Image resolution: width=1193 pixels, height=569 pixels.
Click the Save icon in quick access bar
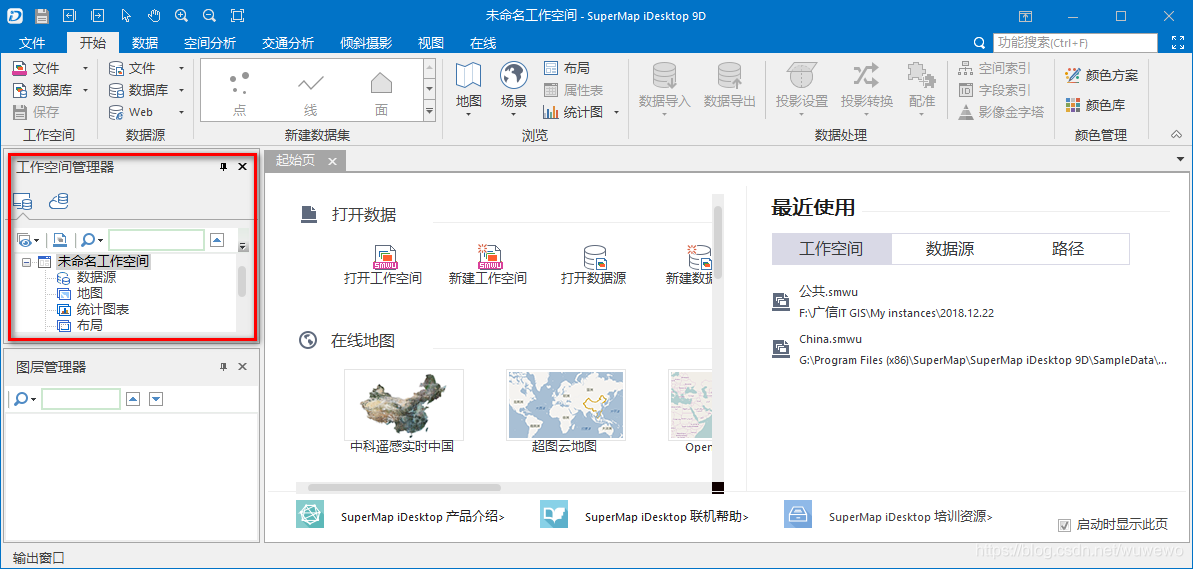click(42, 15)
